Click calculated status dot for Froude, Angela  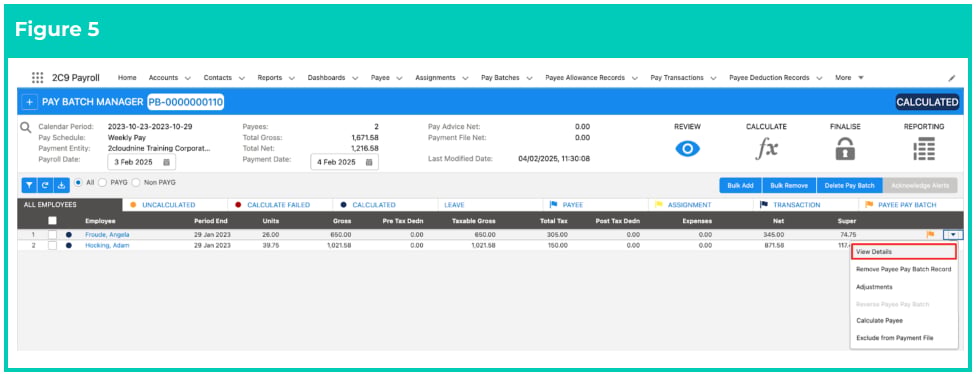tap(69, 235)
